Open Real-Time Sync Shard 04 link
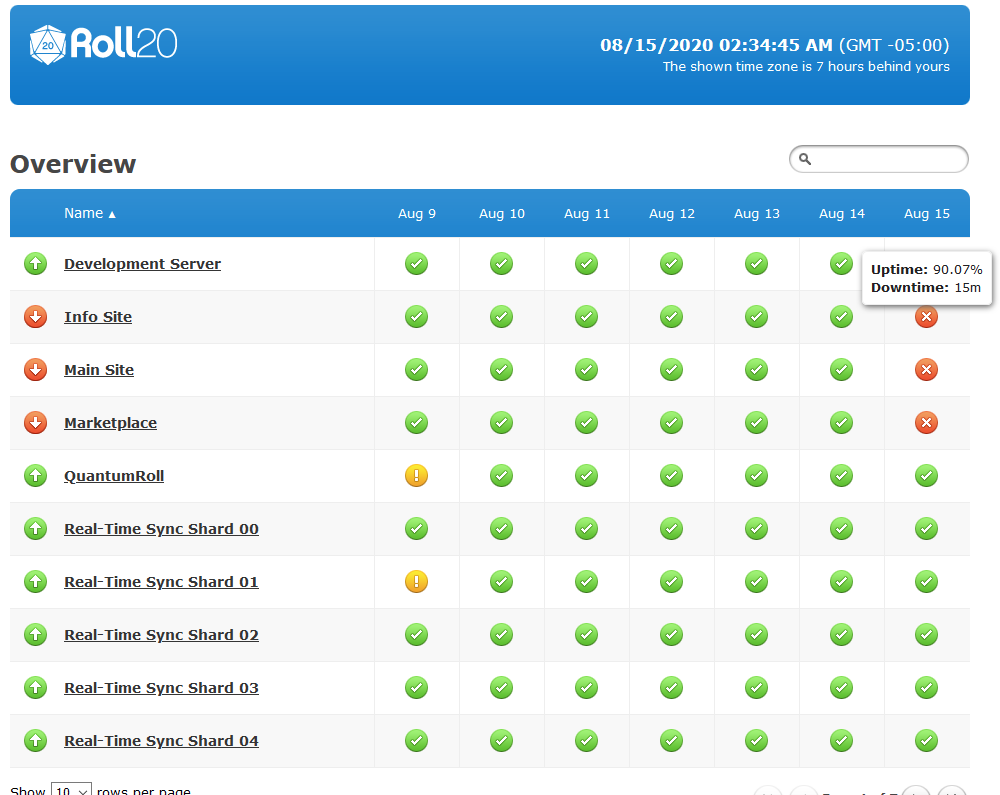Viewport: 1000px width, 795px height. coord(161,740)
